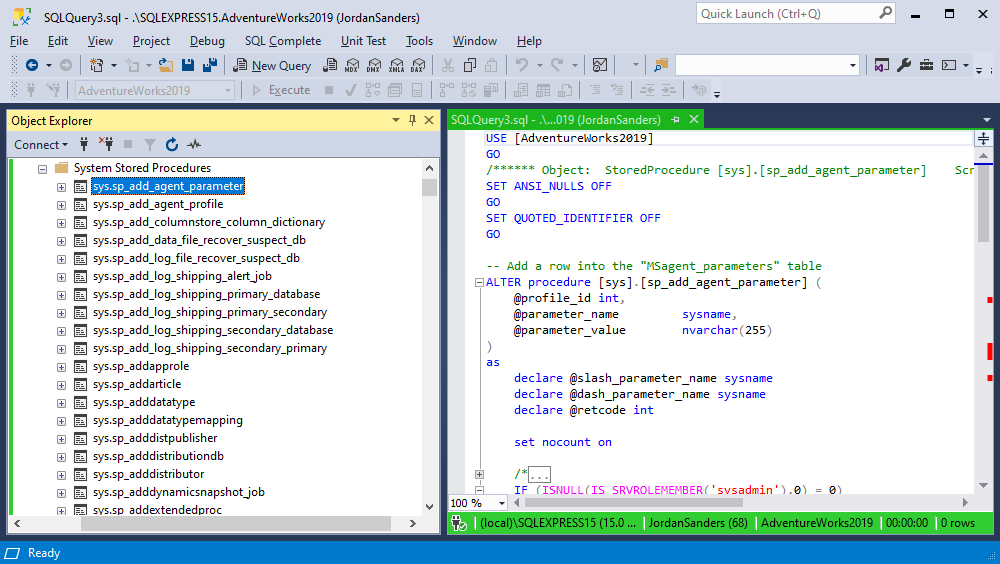Open a Database Engine Query from the toolbar
This screenshot has width=1000, height=564.
pos(330,65)
